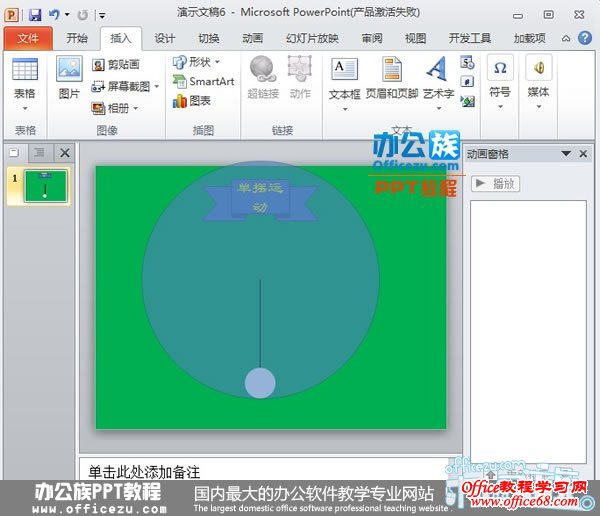Select the pale blue pendulum ball on slide
600x516 pixels.
click(260, 383)
